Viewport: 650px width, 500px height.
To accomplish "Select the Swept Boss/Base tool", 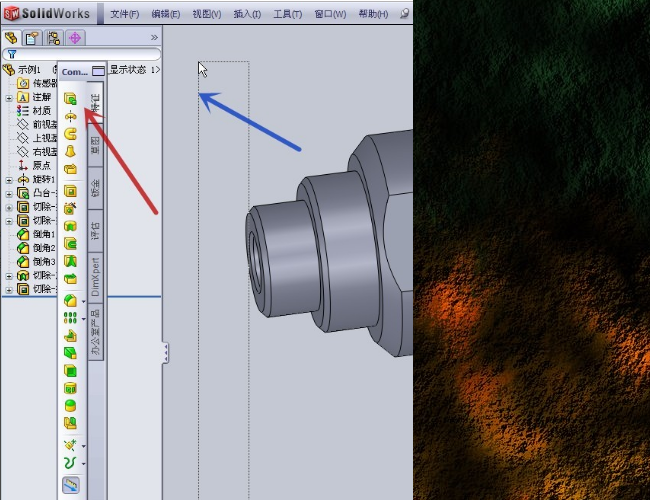I will tap(70, 134).
